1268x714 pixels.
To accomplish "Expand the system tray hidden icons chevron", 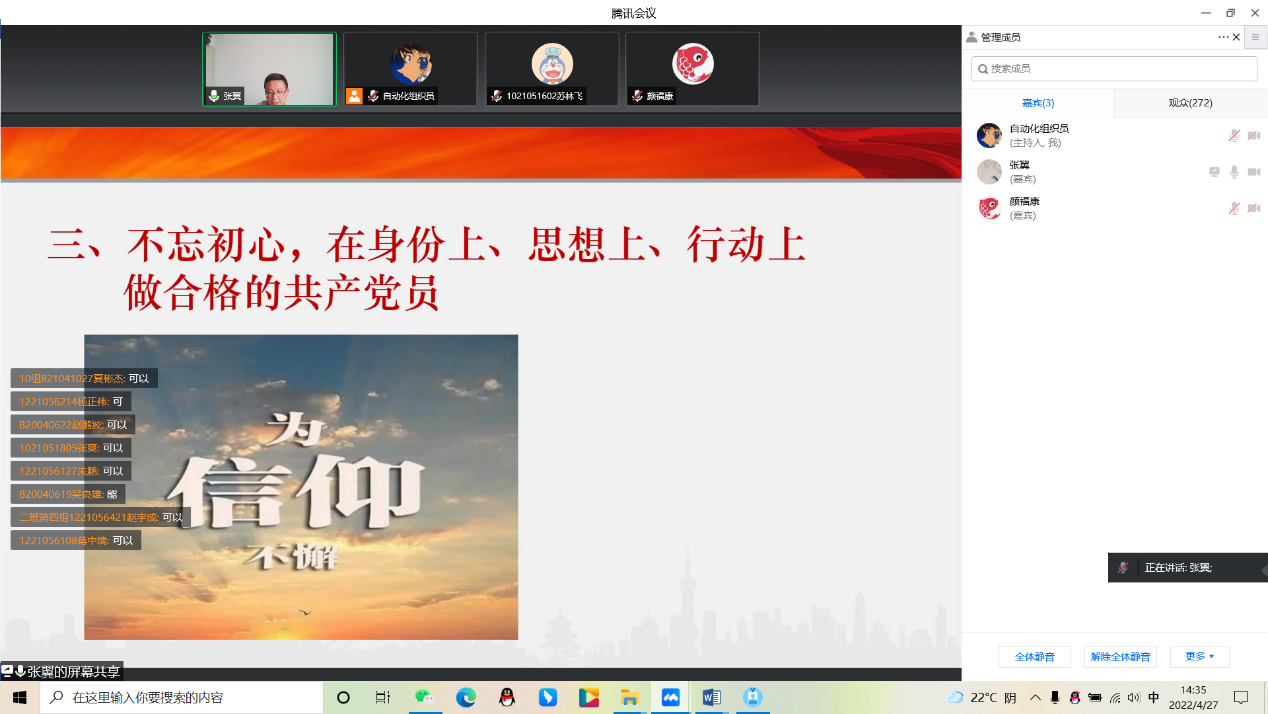I will point(1035,697).
